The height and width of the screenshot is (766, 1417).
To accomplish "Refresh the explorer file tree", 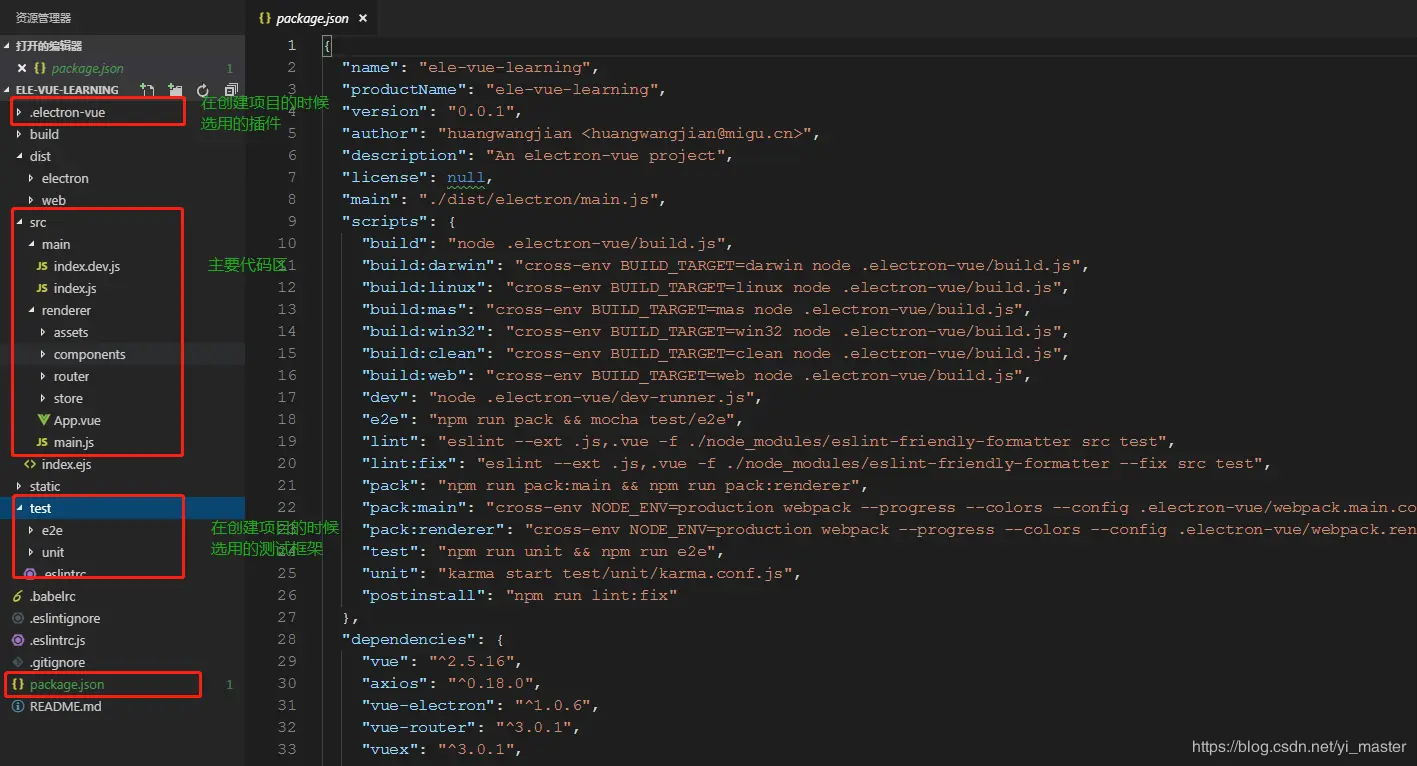I will (x=203, y=90).
